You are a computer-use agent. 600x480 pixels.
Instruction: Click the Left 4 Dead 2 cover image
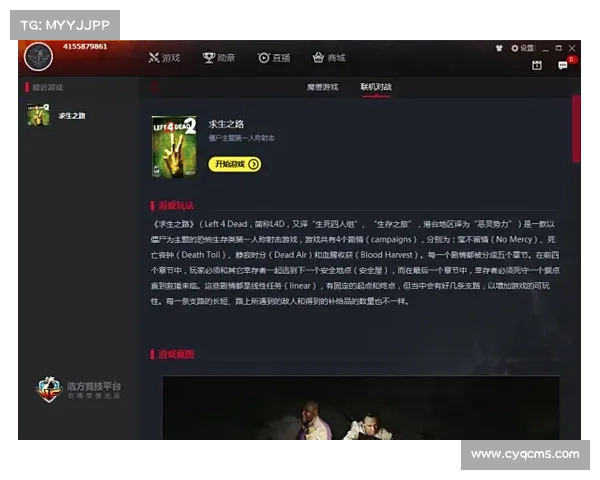click(174, 147)
